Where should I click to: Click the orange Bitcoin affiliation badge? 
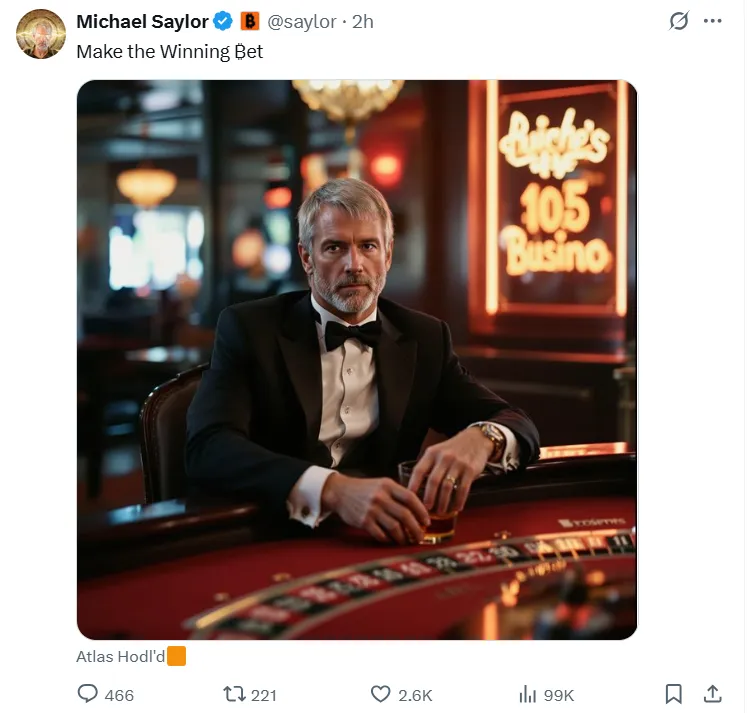click(x=250, y=21)
